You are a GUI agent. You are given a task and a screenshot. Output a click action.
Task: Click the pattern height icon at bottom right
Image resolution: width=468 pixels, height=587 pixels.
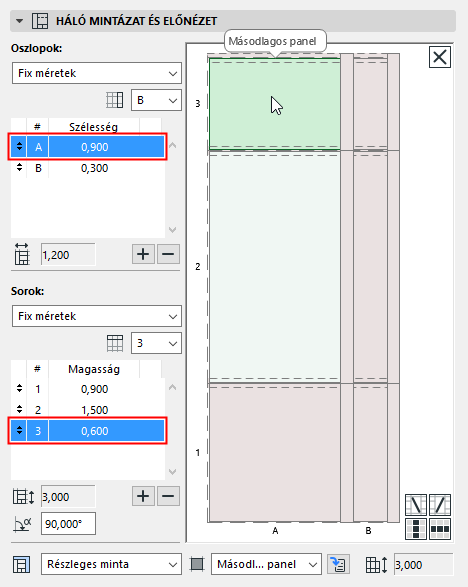pos(376,565)
